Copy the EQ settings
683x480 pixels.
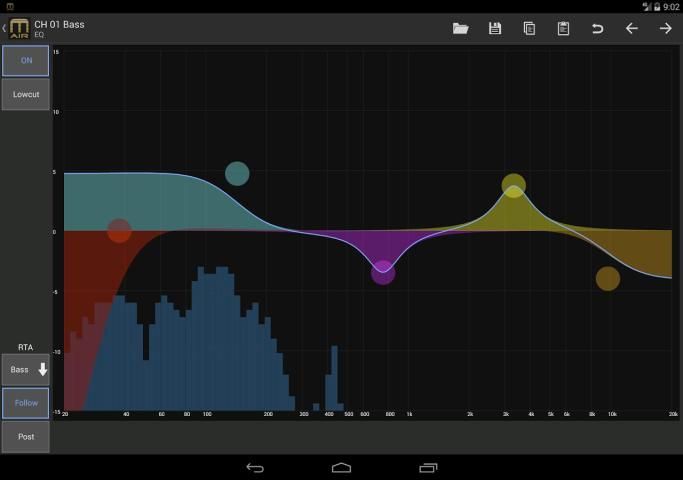click(529, 28)
